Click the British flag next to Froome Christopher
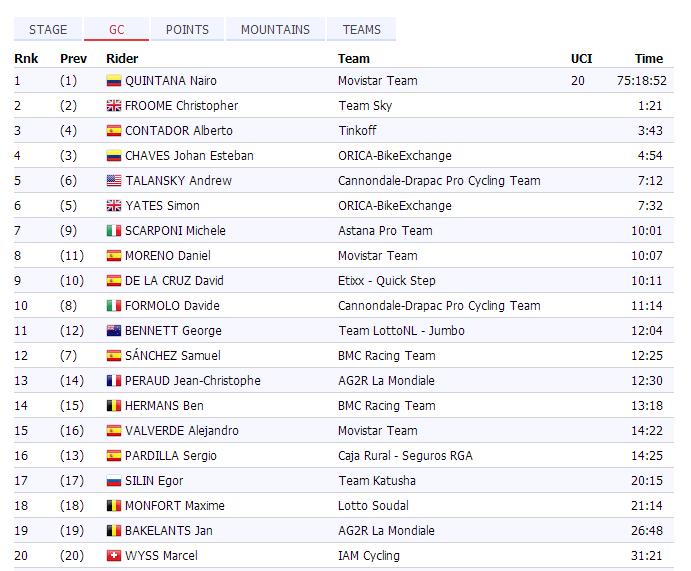The image size is (691, 571). (x=114, y=106)
